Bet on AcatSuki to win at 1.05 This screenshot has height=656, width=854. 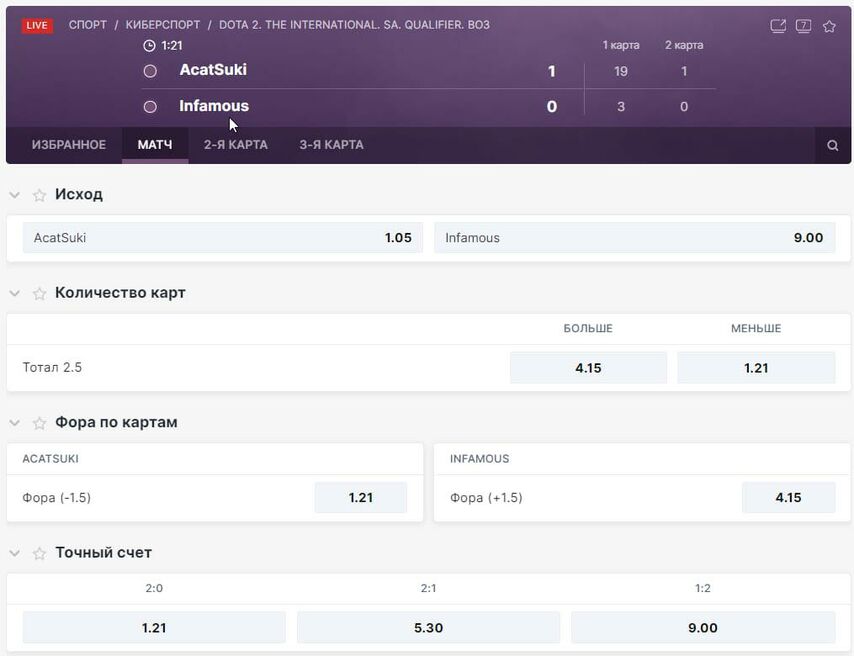(x=223, y=238)
